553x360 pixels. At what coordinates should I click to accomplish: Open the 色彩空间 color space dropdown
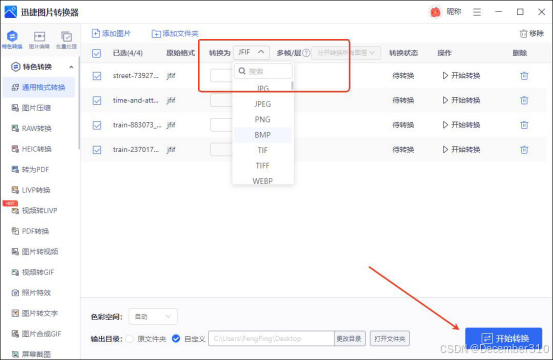(x=153, y=317)
